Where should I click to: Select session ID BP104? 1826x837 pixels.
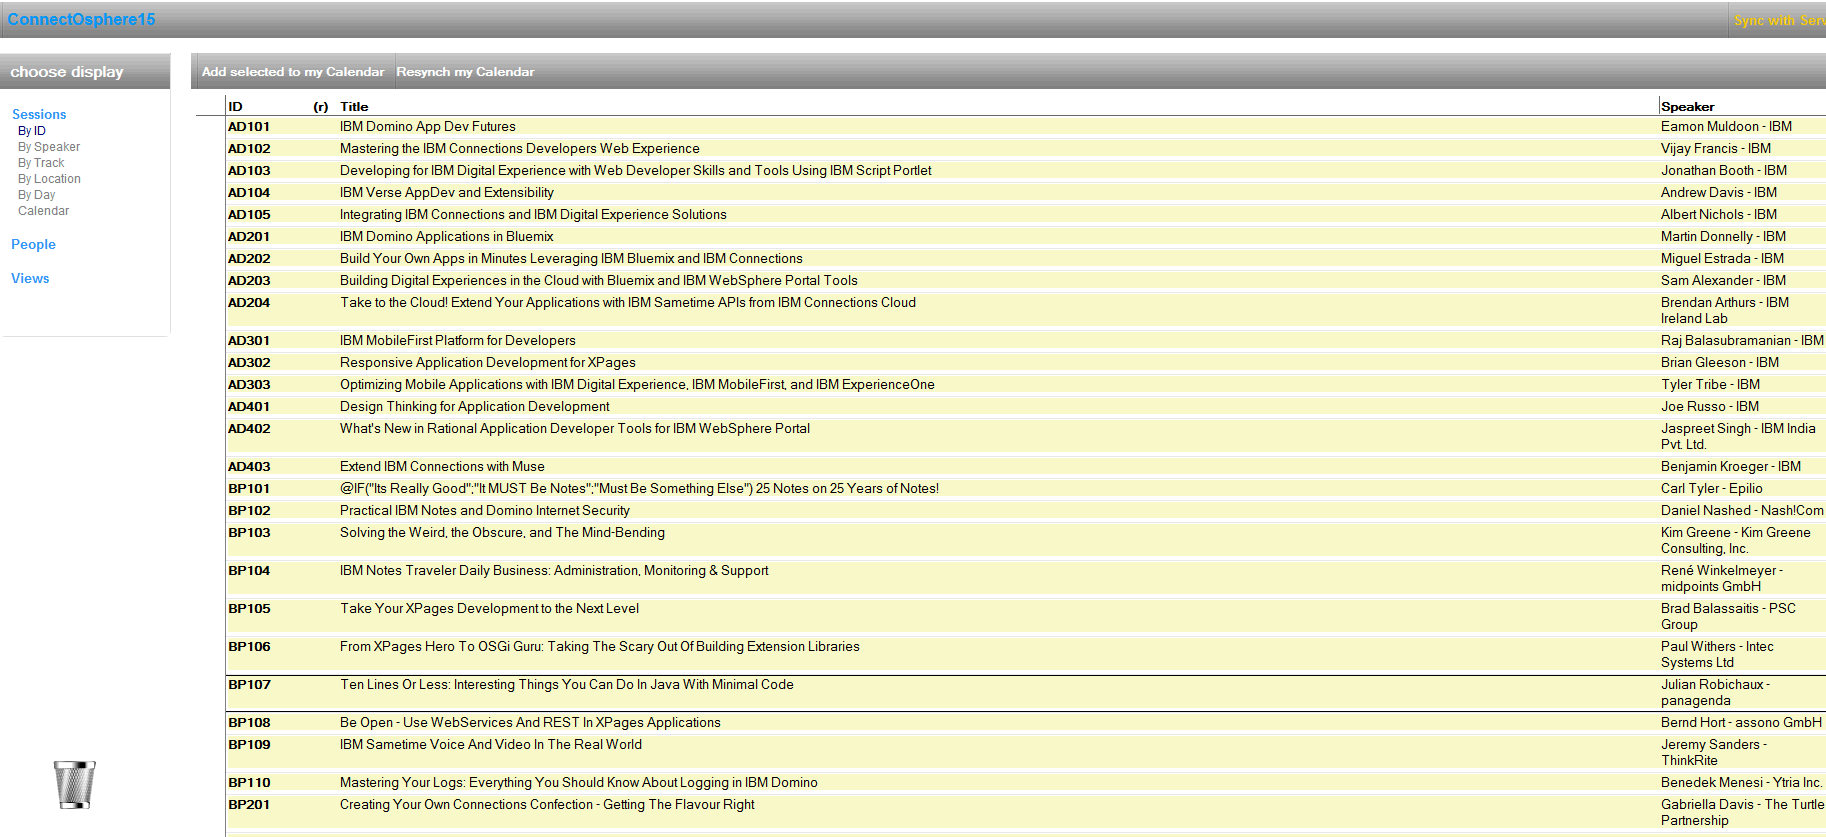tap(249, 571)
